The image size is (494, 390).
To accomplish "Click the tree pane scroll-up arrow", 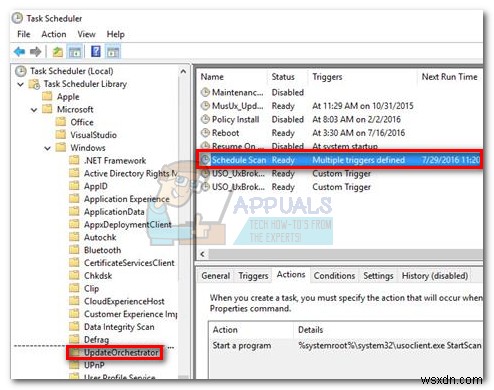I will (x=183, y=71).
